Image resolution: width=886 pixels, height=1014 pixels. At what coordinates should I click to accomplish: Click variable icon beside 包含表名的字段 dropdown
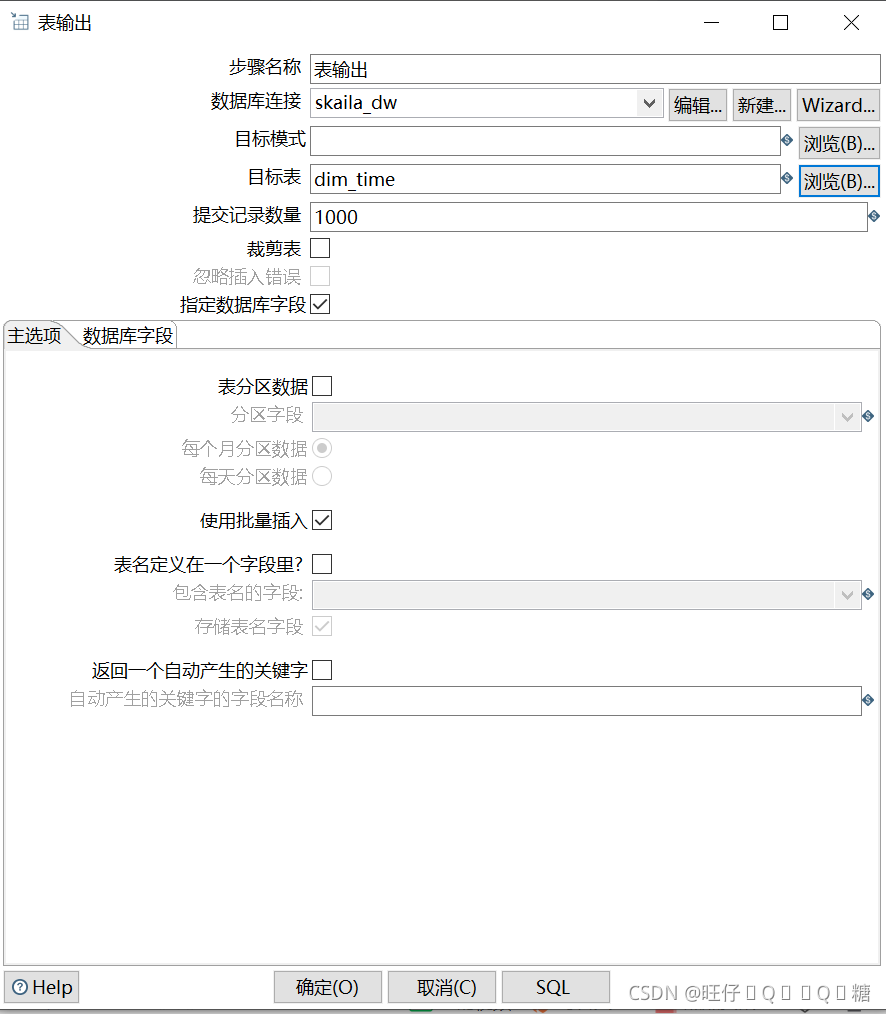point(868,594)
